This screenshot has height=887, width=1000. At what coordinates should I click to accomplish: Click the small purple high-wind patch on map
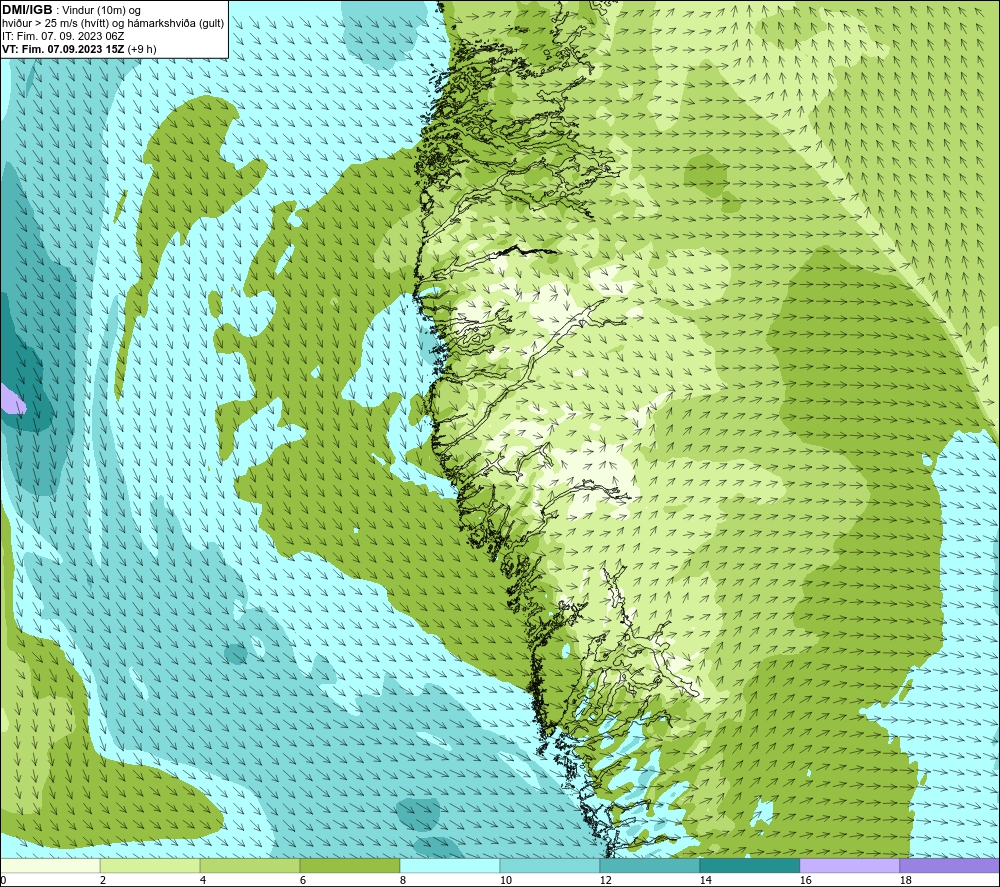12,400
